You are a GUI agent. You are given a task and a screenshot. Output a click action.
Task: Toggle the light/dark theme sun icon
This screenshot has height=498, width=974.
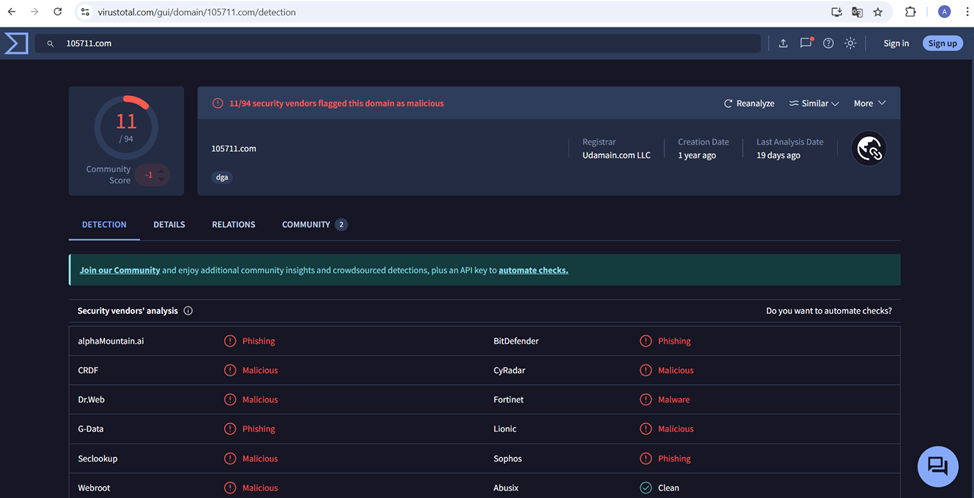click(850, 43)
